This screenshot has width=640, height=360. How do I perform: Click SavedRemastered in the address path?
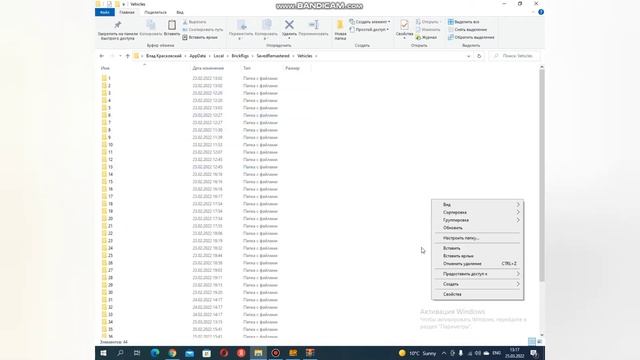273,56
